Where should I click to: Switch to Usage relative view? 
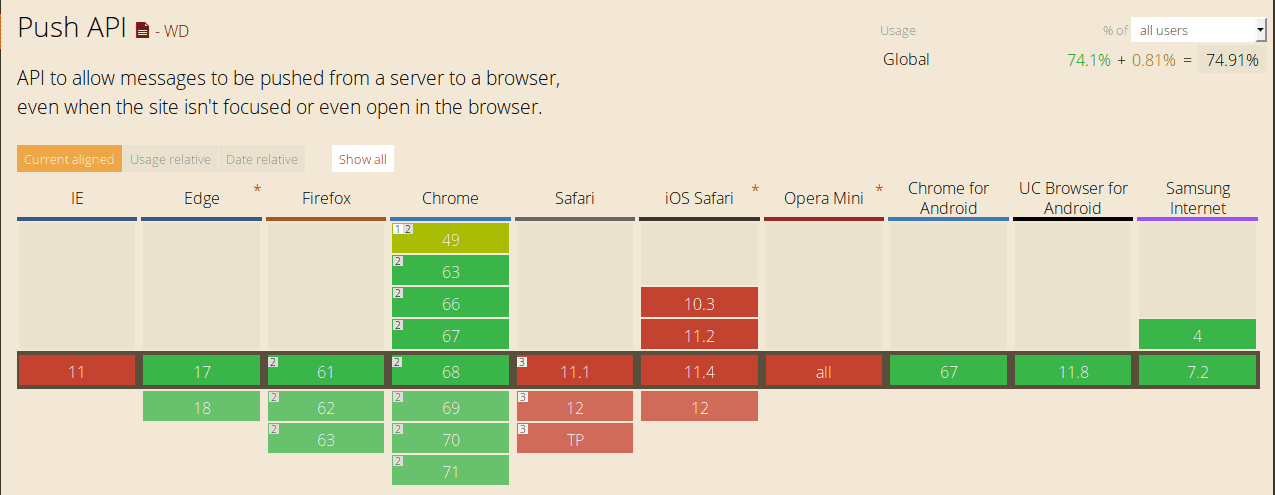(170, 159)
